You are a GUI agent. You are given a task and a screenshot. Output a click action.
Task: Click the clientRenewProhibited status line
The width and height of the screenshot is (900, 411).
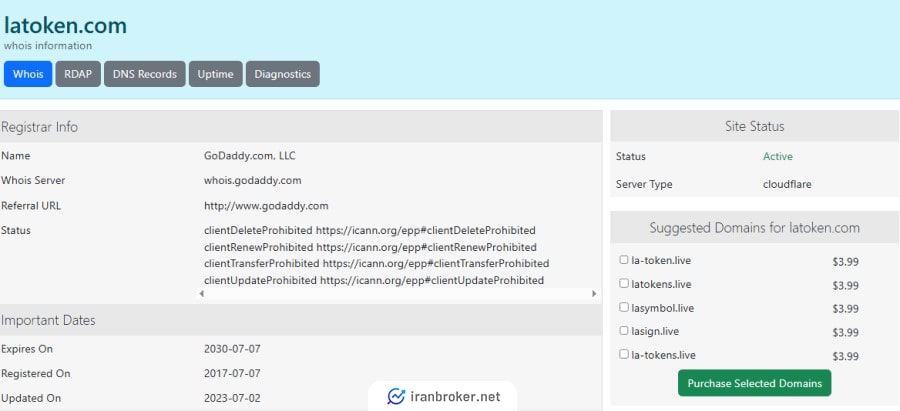pyautogui.click(x=370, y=247)
